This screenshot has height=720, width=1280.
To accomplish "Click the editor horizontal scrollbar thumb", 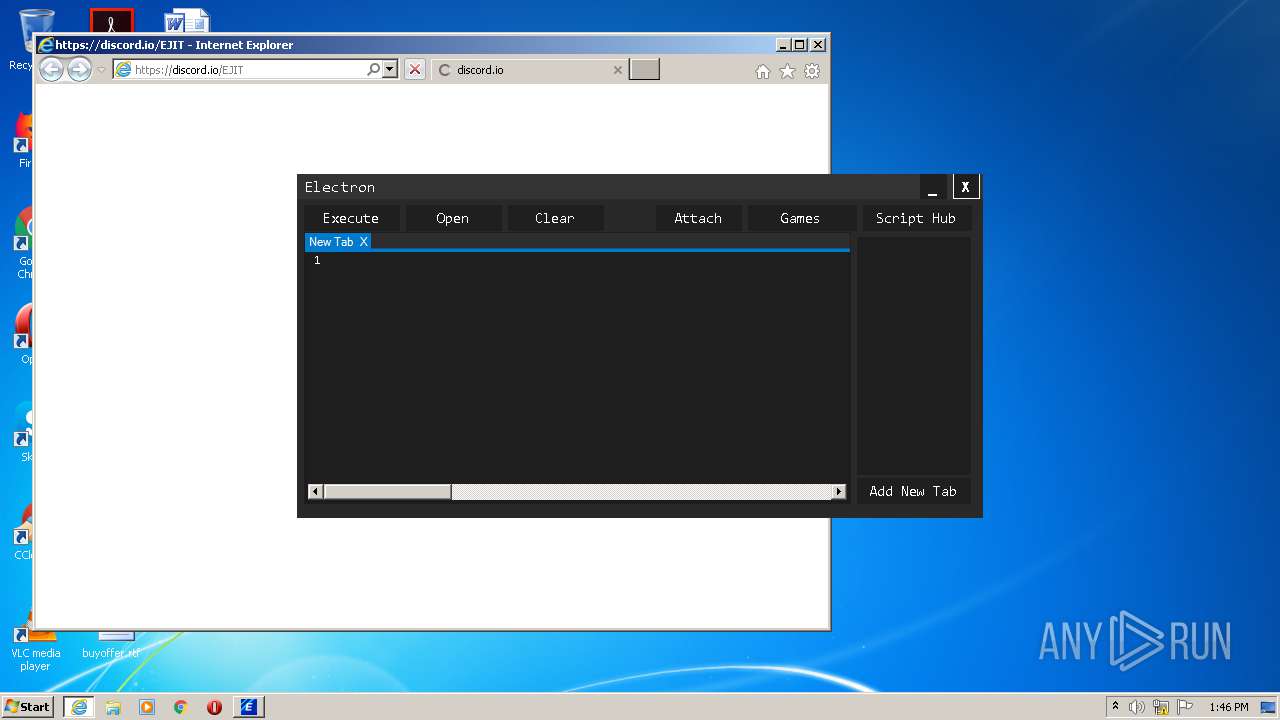I will tap(387, 491).
